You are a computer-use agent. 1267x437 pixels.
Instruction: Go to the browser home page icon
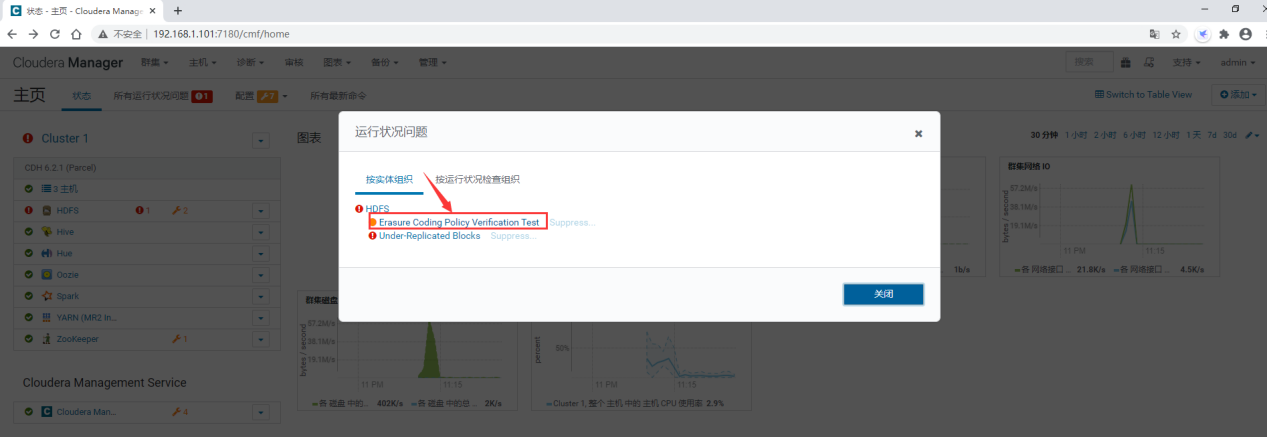point(76,33)
